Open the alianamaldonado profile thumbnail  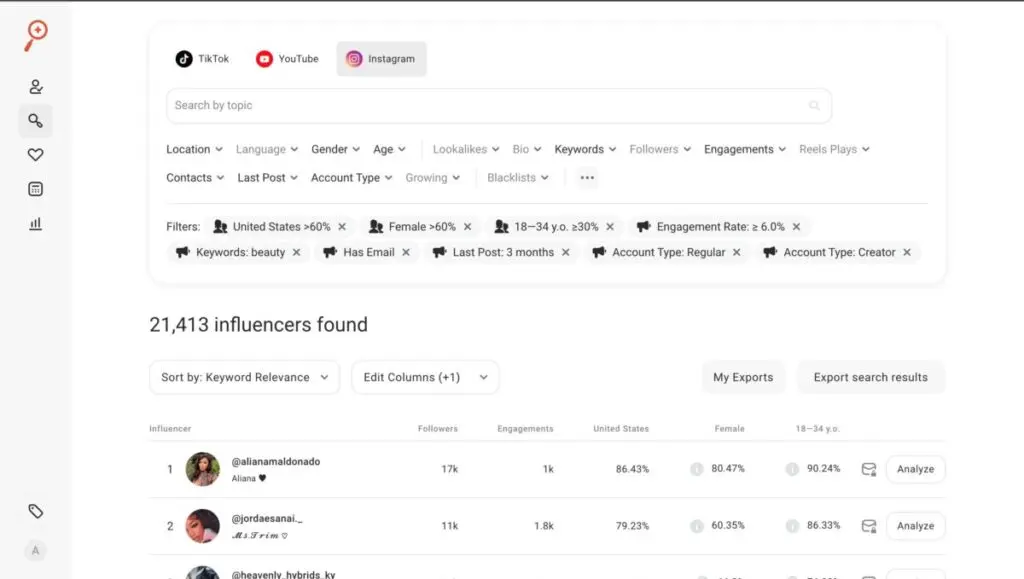[203, 469]
